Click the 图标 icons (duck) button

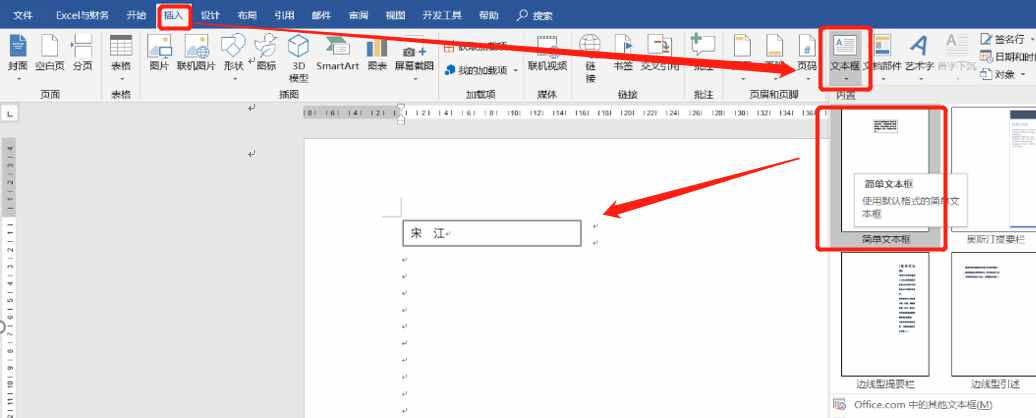click(x=266, y=46)
